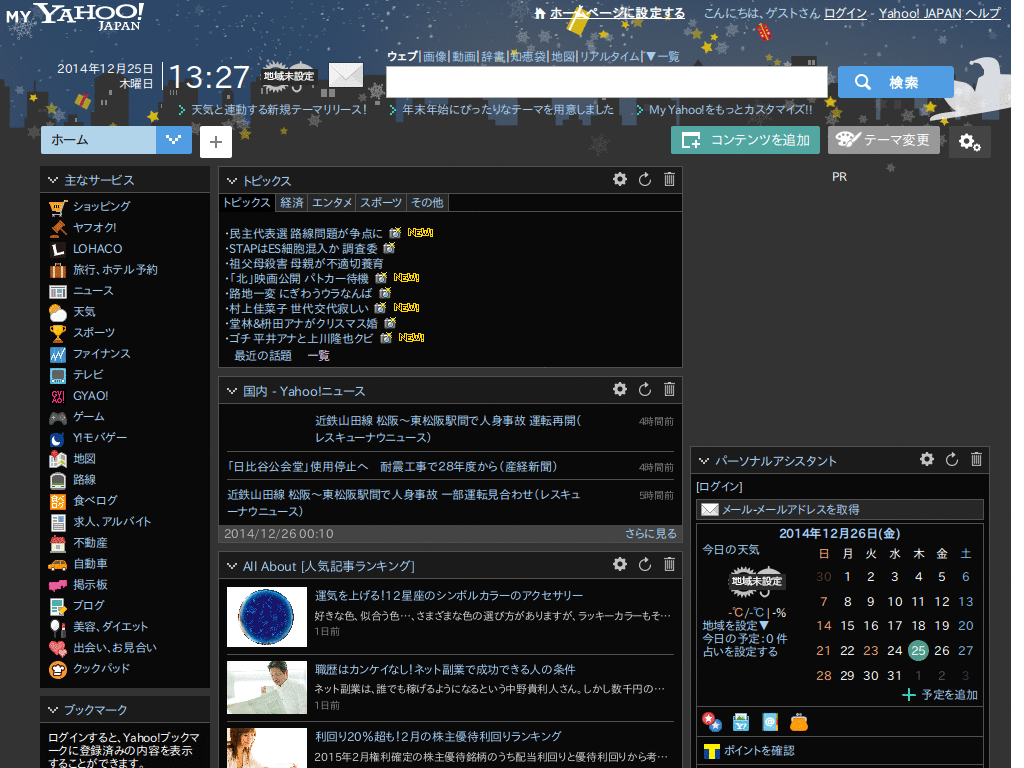Switch to the その他 tab in Topics
1024x768 pixels.
pyautogui.click(x=427, y=202)
